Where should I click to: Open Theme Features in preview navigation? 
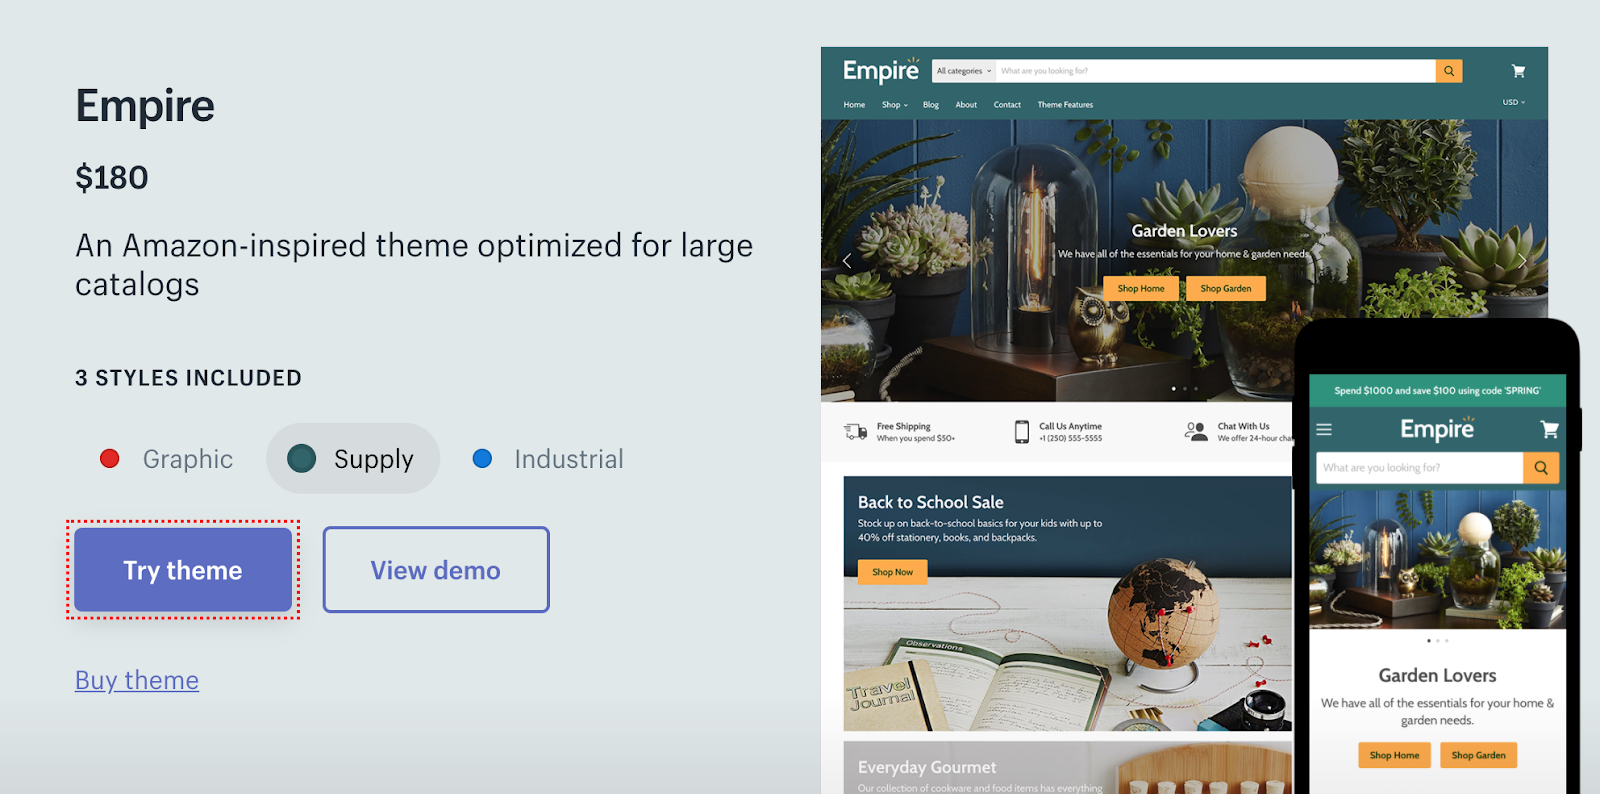tap(1065, 105)
